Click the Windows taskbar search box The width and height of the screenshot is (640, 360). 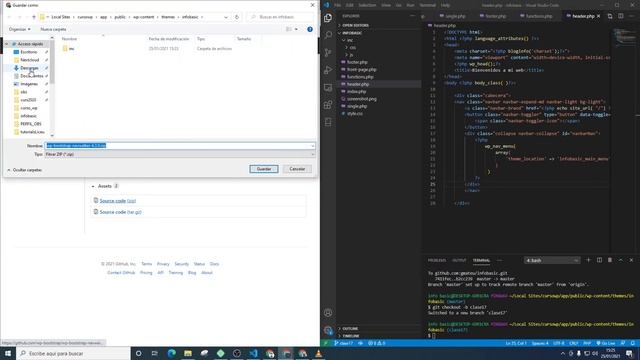[x=73, y=353]
